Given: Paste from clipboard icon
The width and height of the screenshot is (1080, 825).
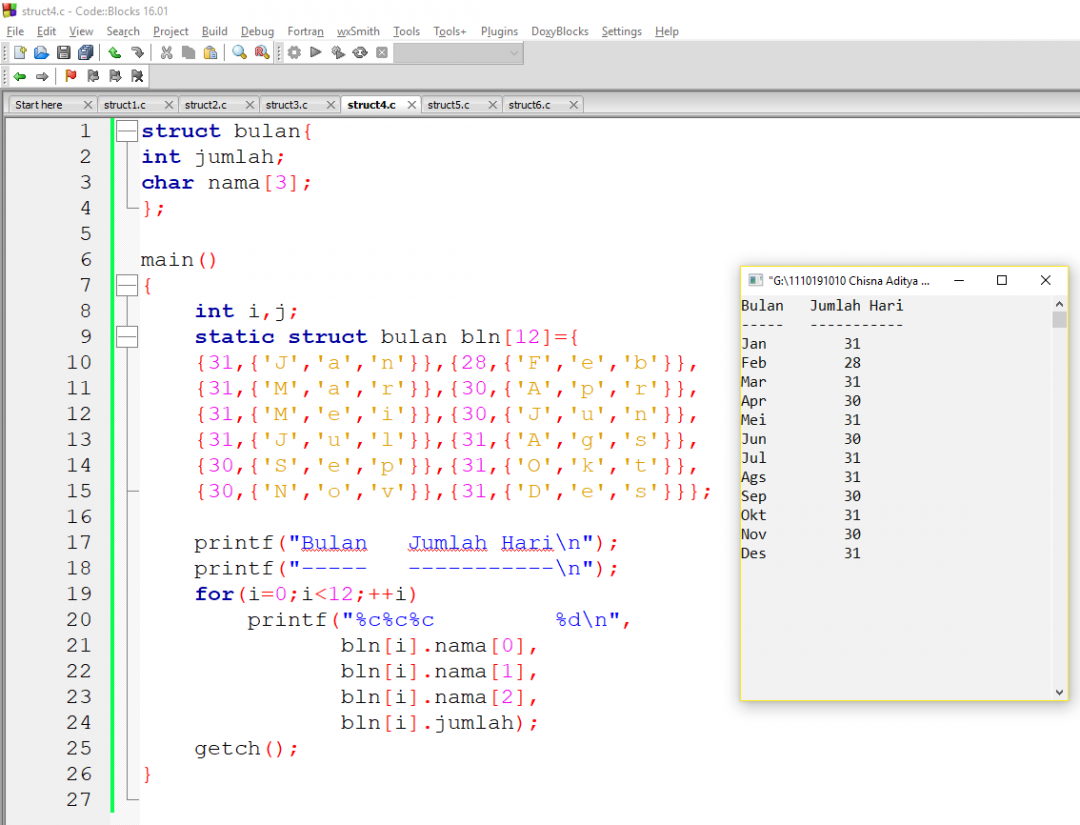Looking at the screenshot, I should pyautogui.click(x=211, y=52).
